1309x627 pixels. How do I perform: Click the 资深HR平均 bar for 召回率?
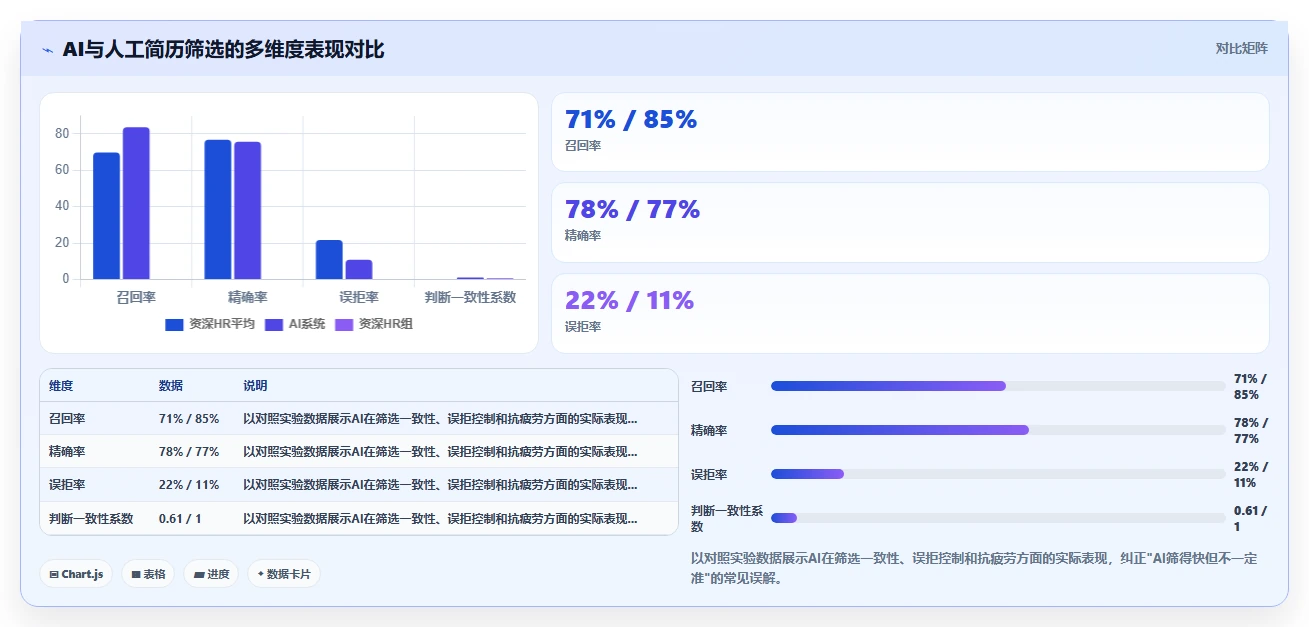(106, 216)
